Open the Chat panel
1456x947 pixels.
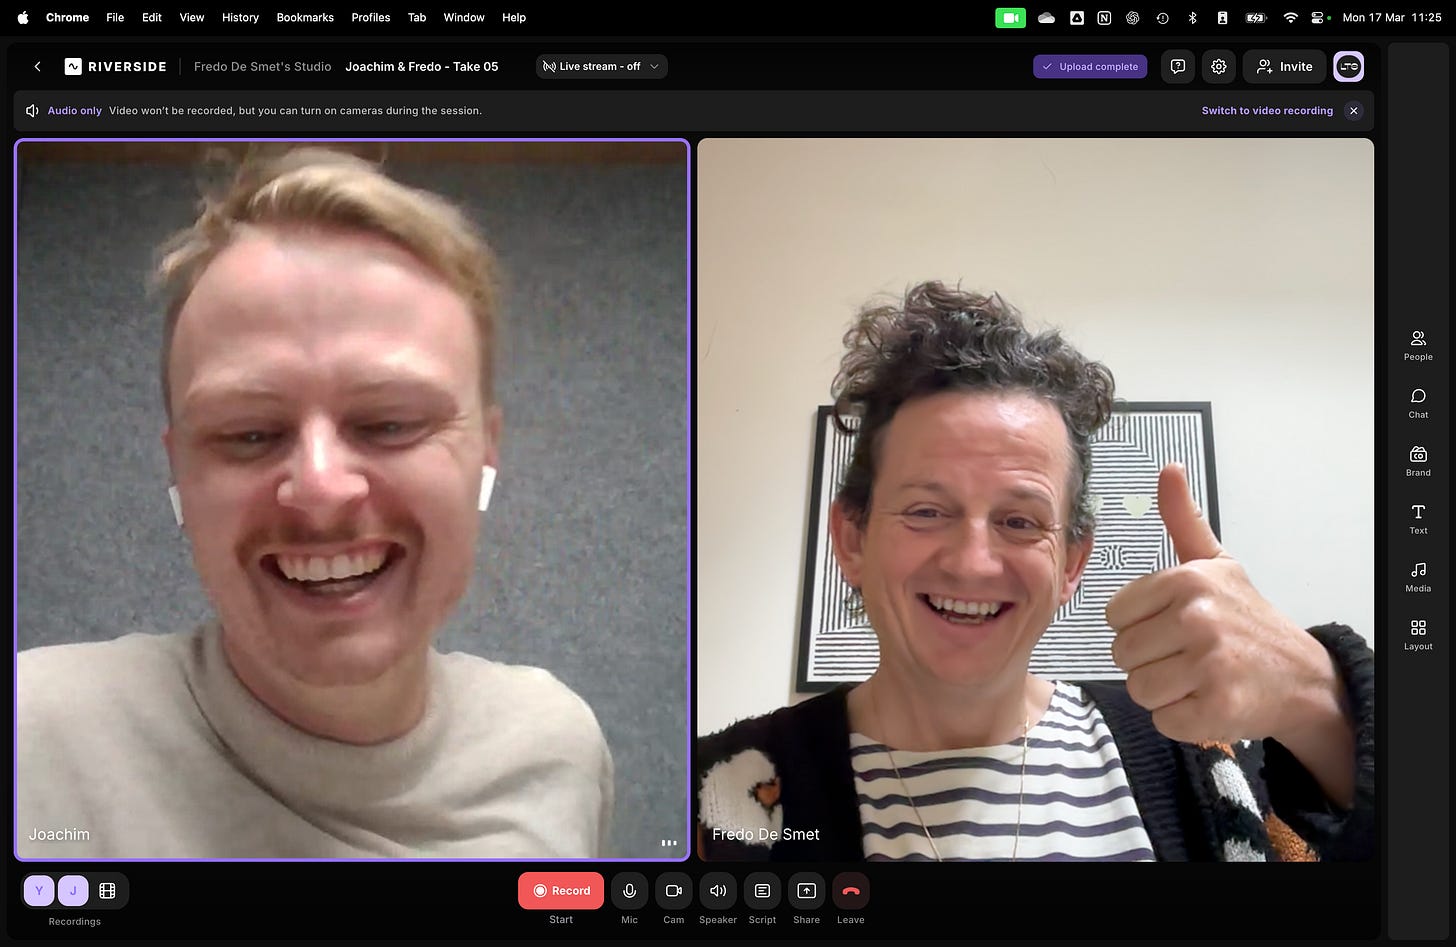coord(1418,403)
